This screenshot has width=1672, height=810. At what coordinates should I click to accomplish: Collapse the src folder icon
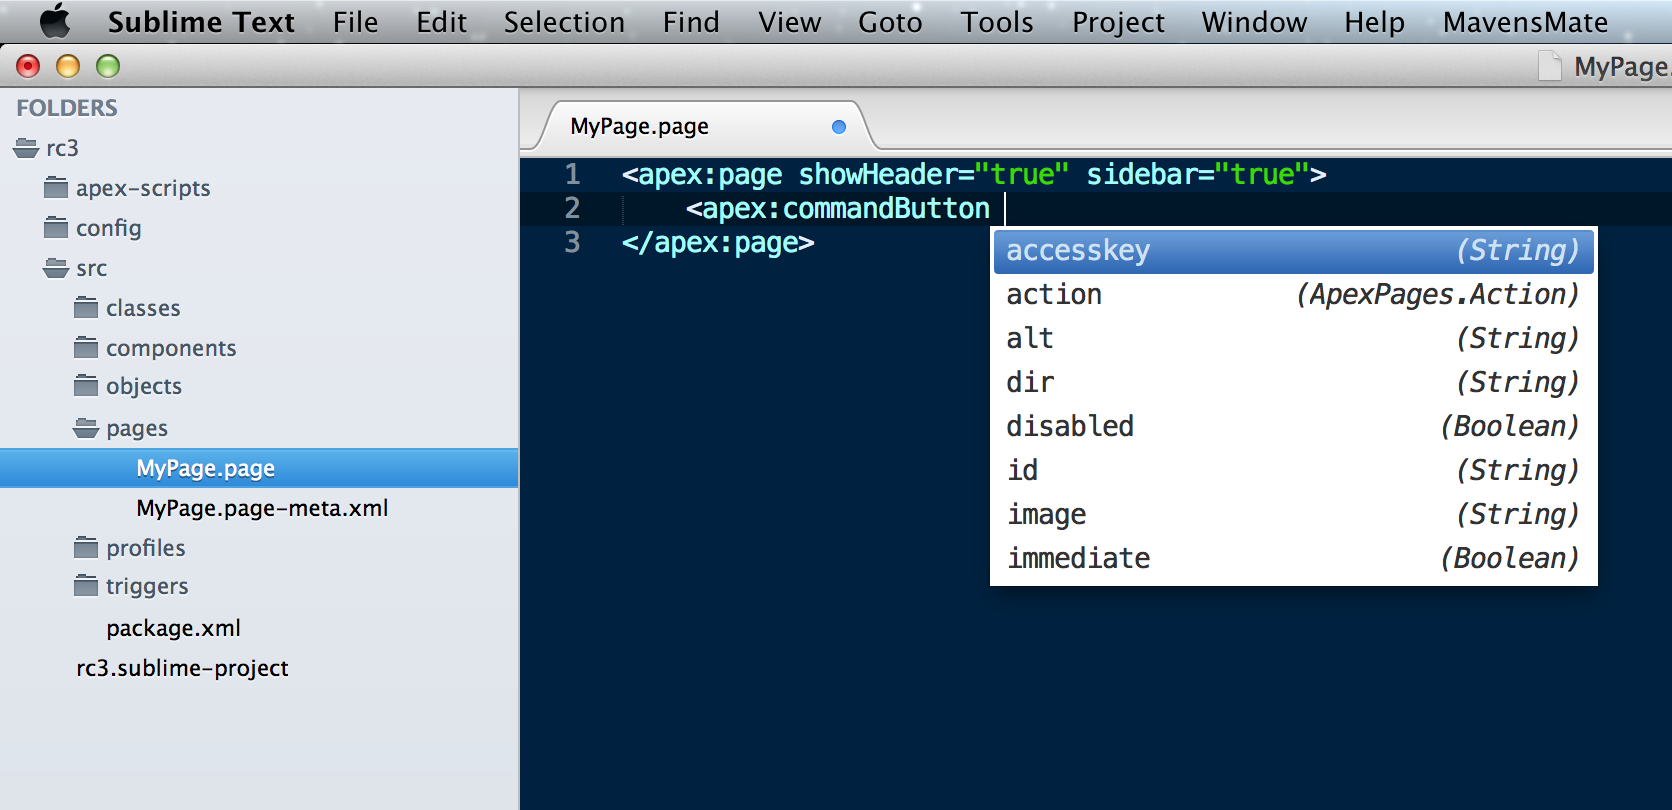tap(56, 268)
